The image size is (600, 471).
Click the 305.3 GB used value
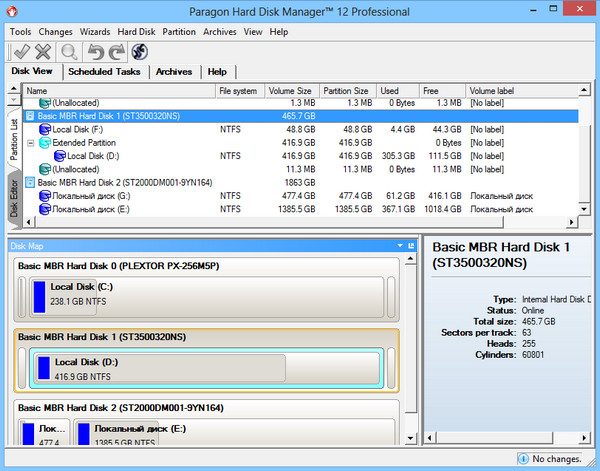(x=398, y=156)
